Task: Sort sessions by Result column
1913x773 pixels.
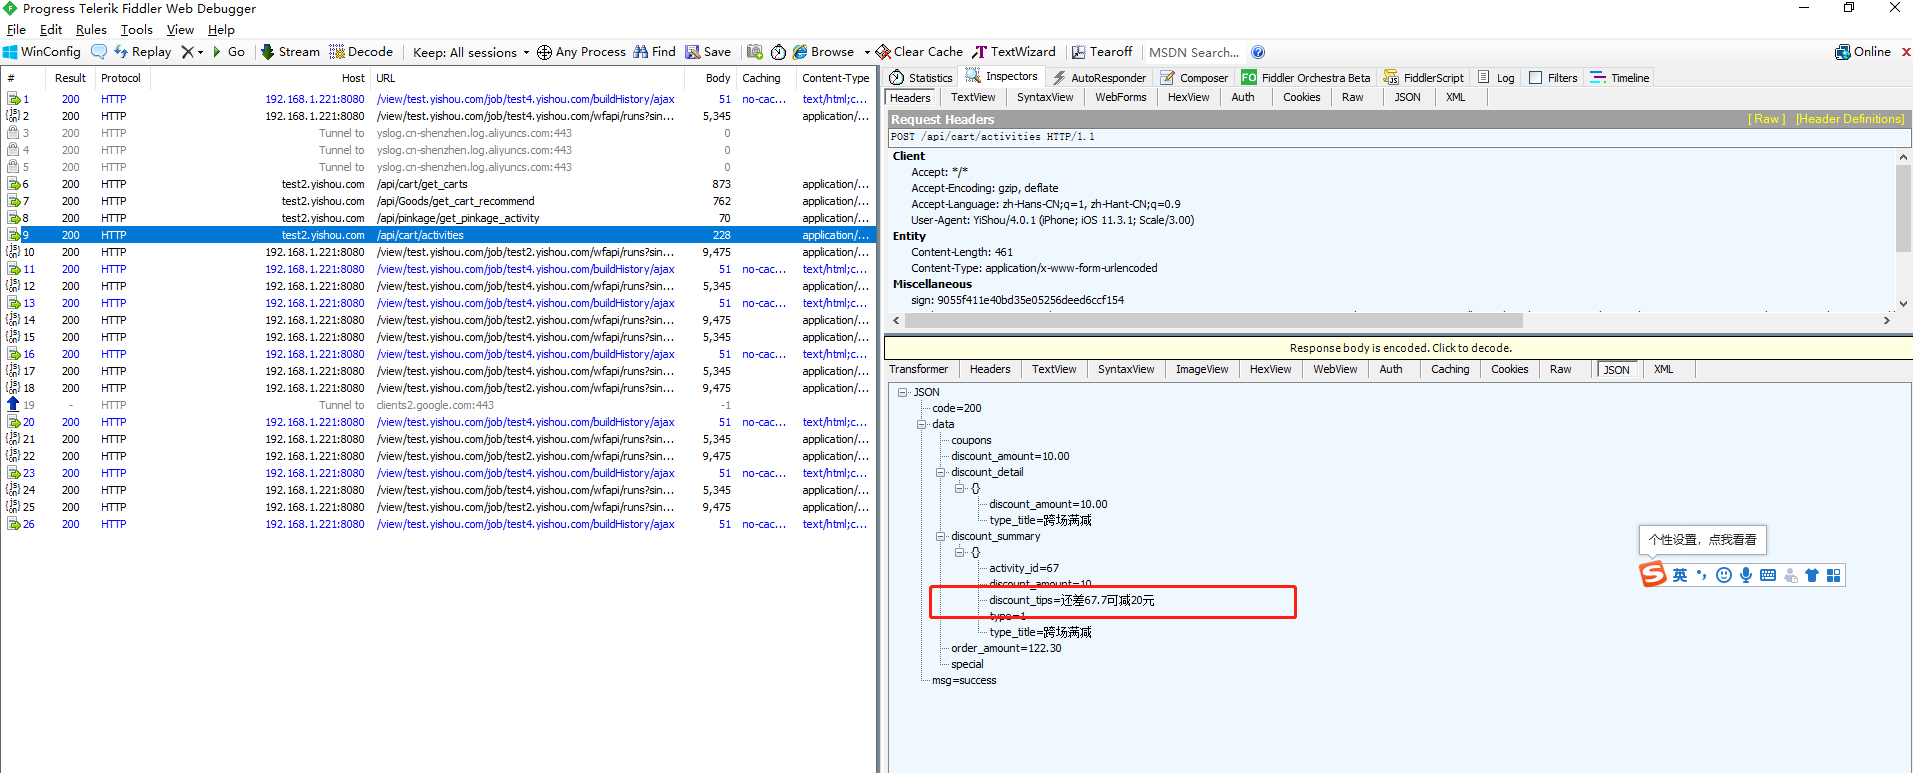Action: point(70,78)
